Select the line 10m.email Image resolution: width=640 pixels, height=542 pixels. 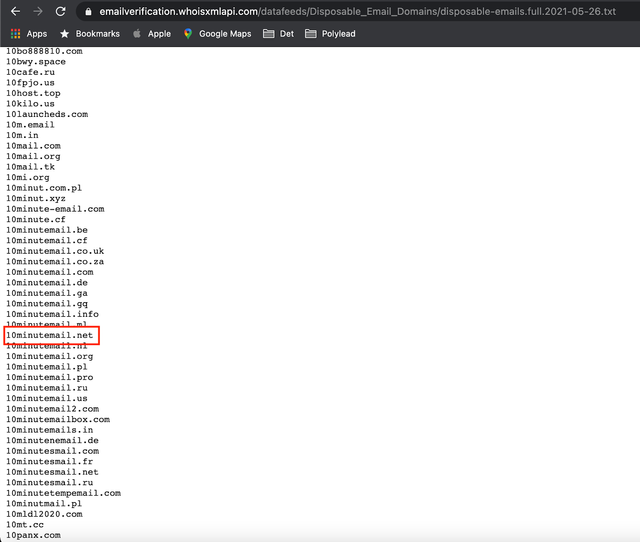point(30,125)
